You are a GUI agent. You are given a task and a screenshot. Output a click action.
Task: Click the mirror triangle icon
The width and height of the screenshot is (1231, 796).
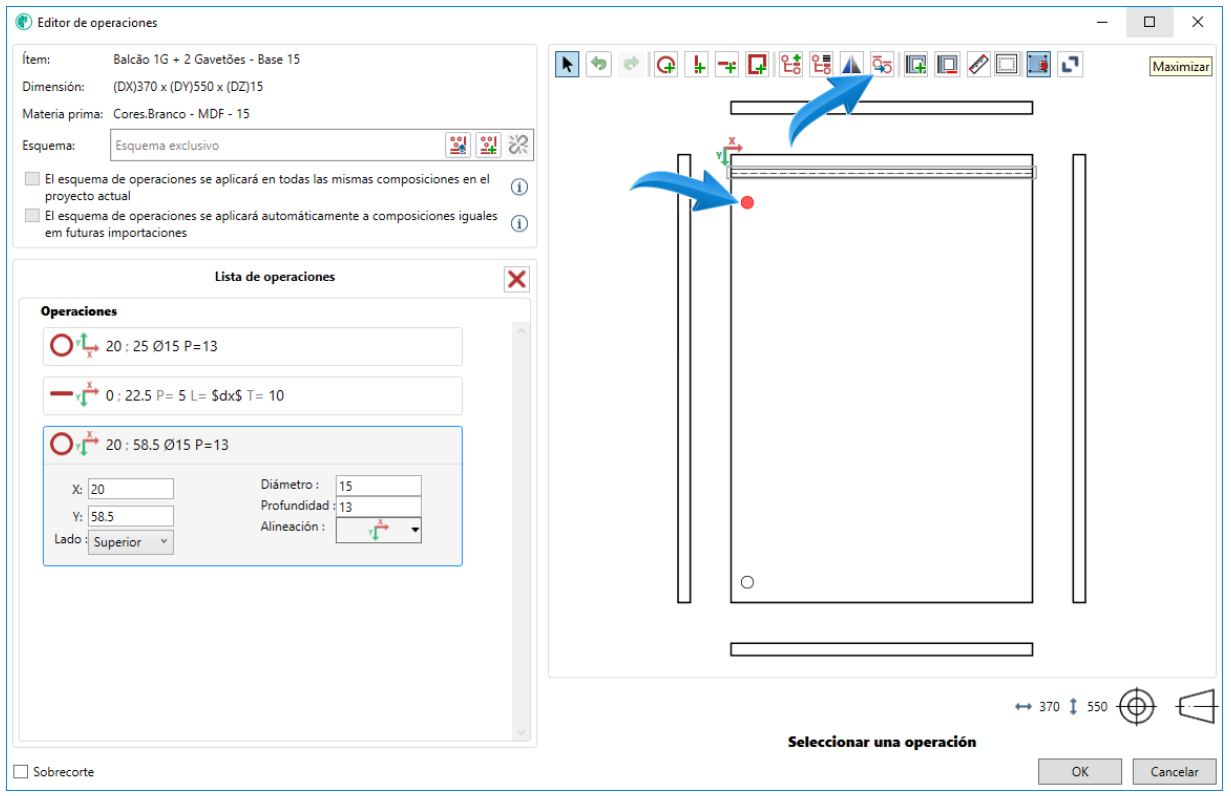click(x=851, y=65)
